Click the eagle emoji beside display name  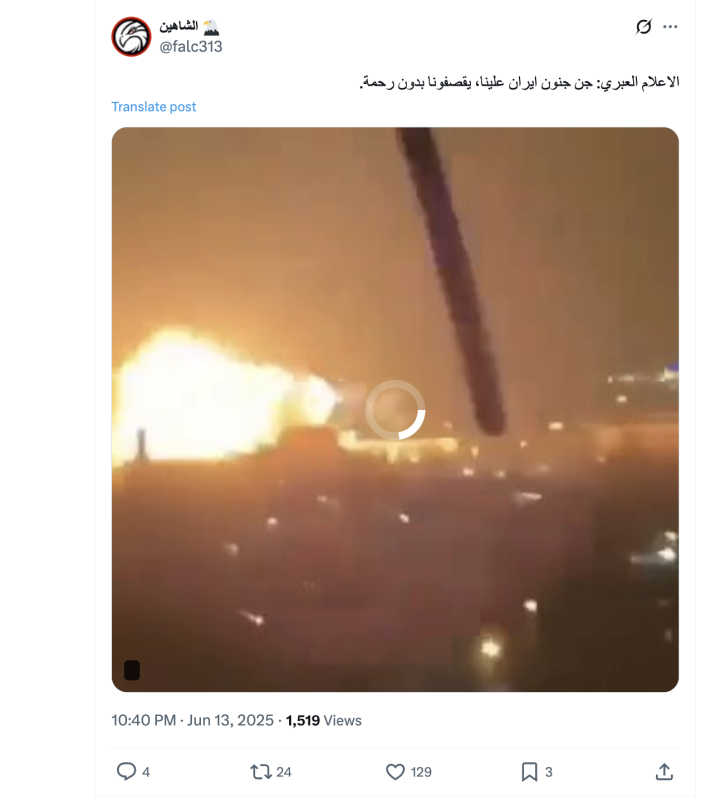click(211, 26)
